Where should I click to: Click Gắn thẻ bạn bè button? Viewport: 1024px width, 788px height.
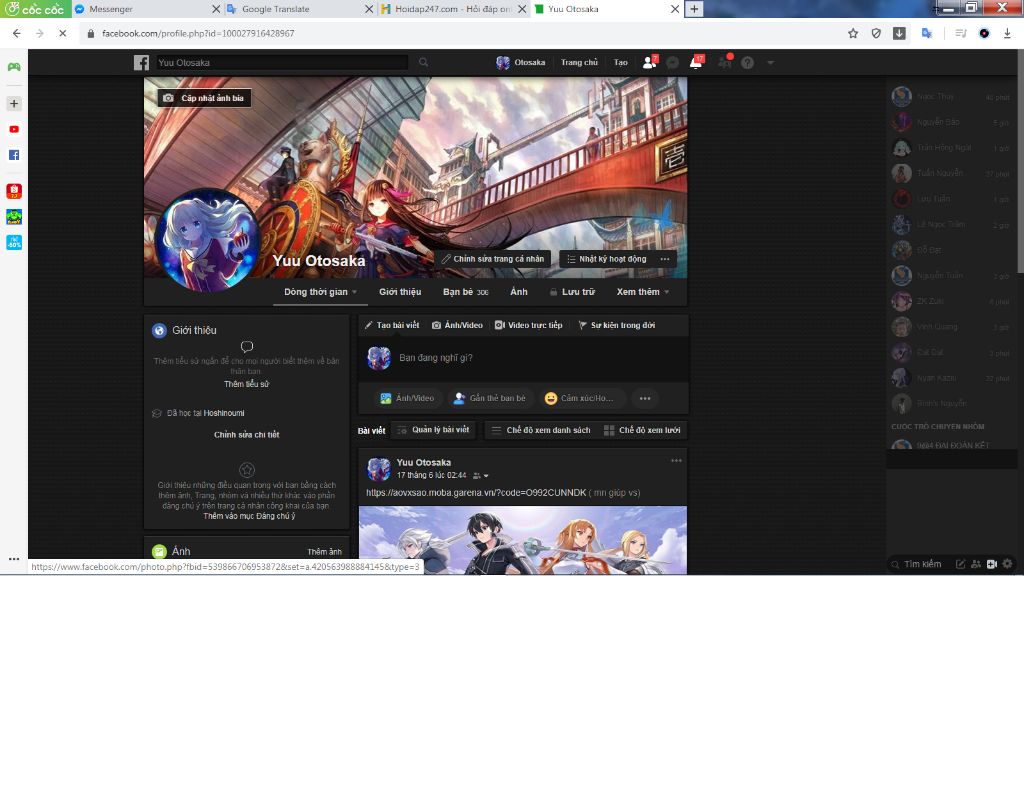(x=490, y=398)
